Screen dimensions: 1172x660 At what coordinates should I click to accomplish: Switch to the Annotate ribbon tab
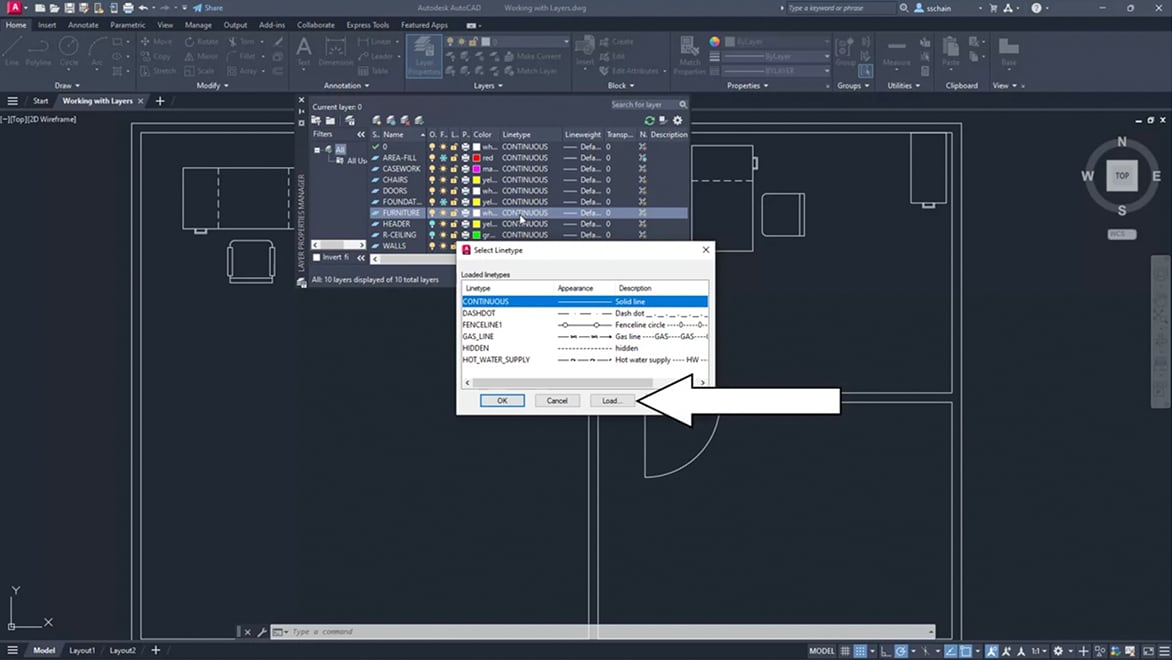click(x=83, y=25)
